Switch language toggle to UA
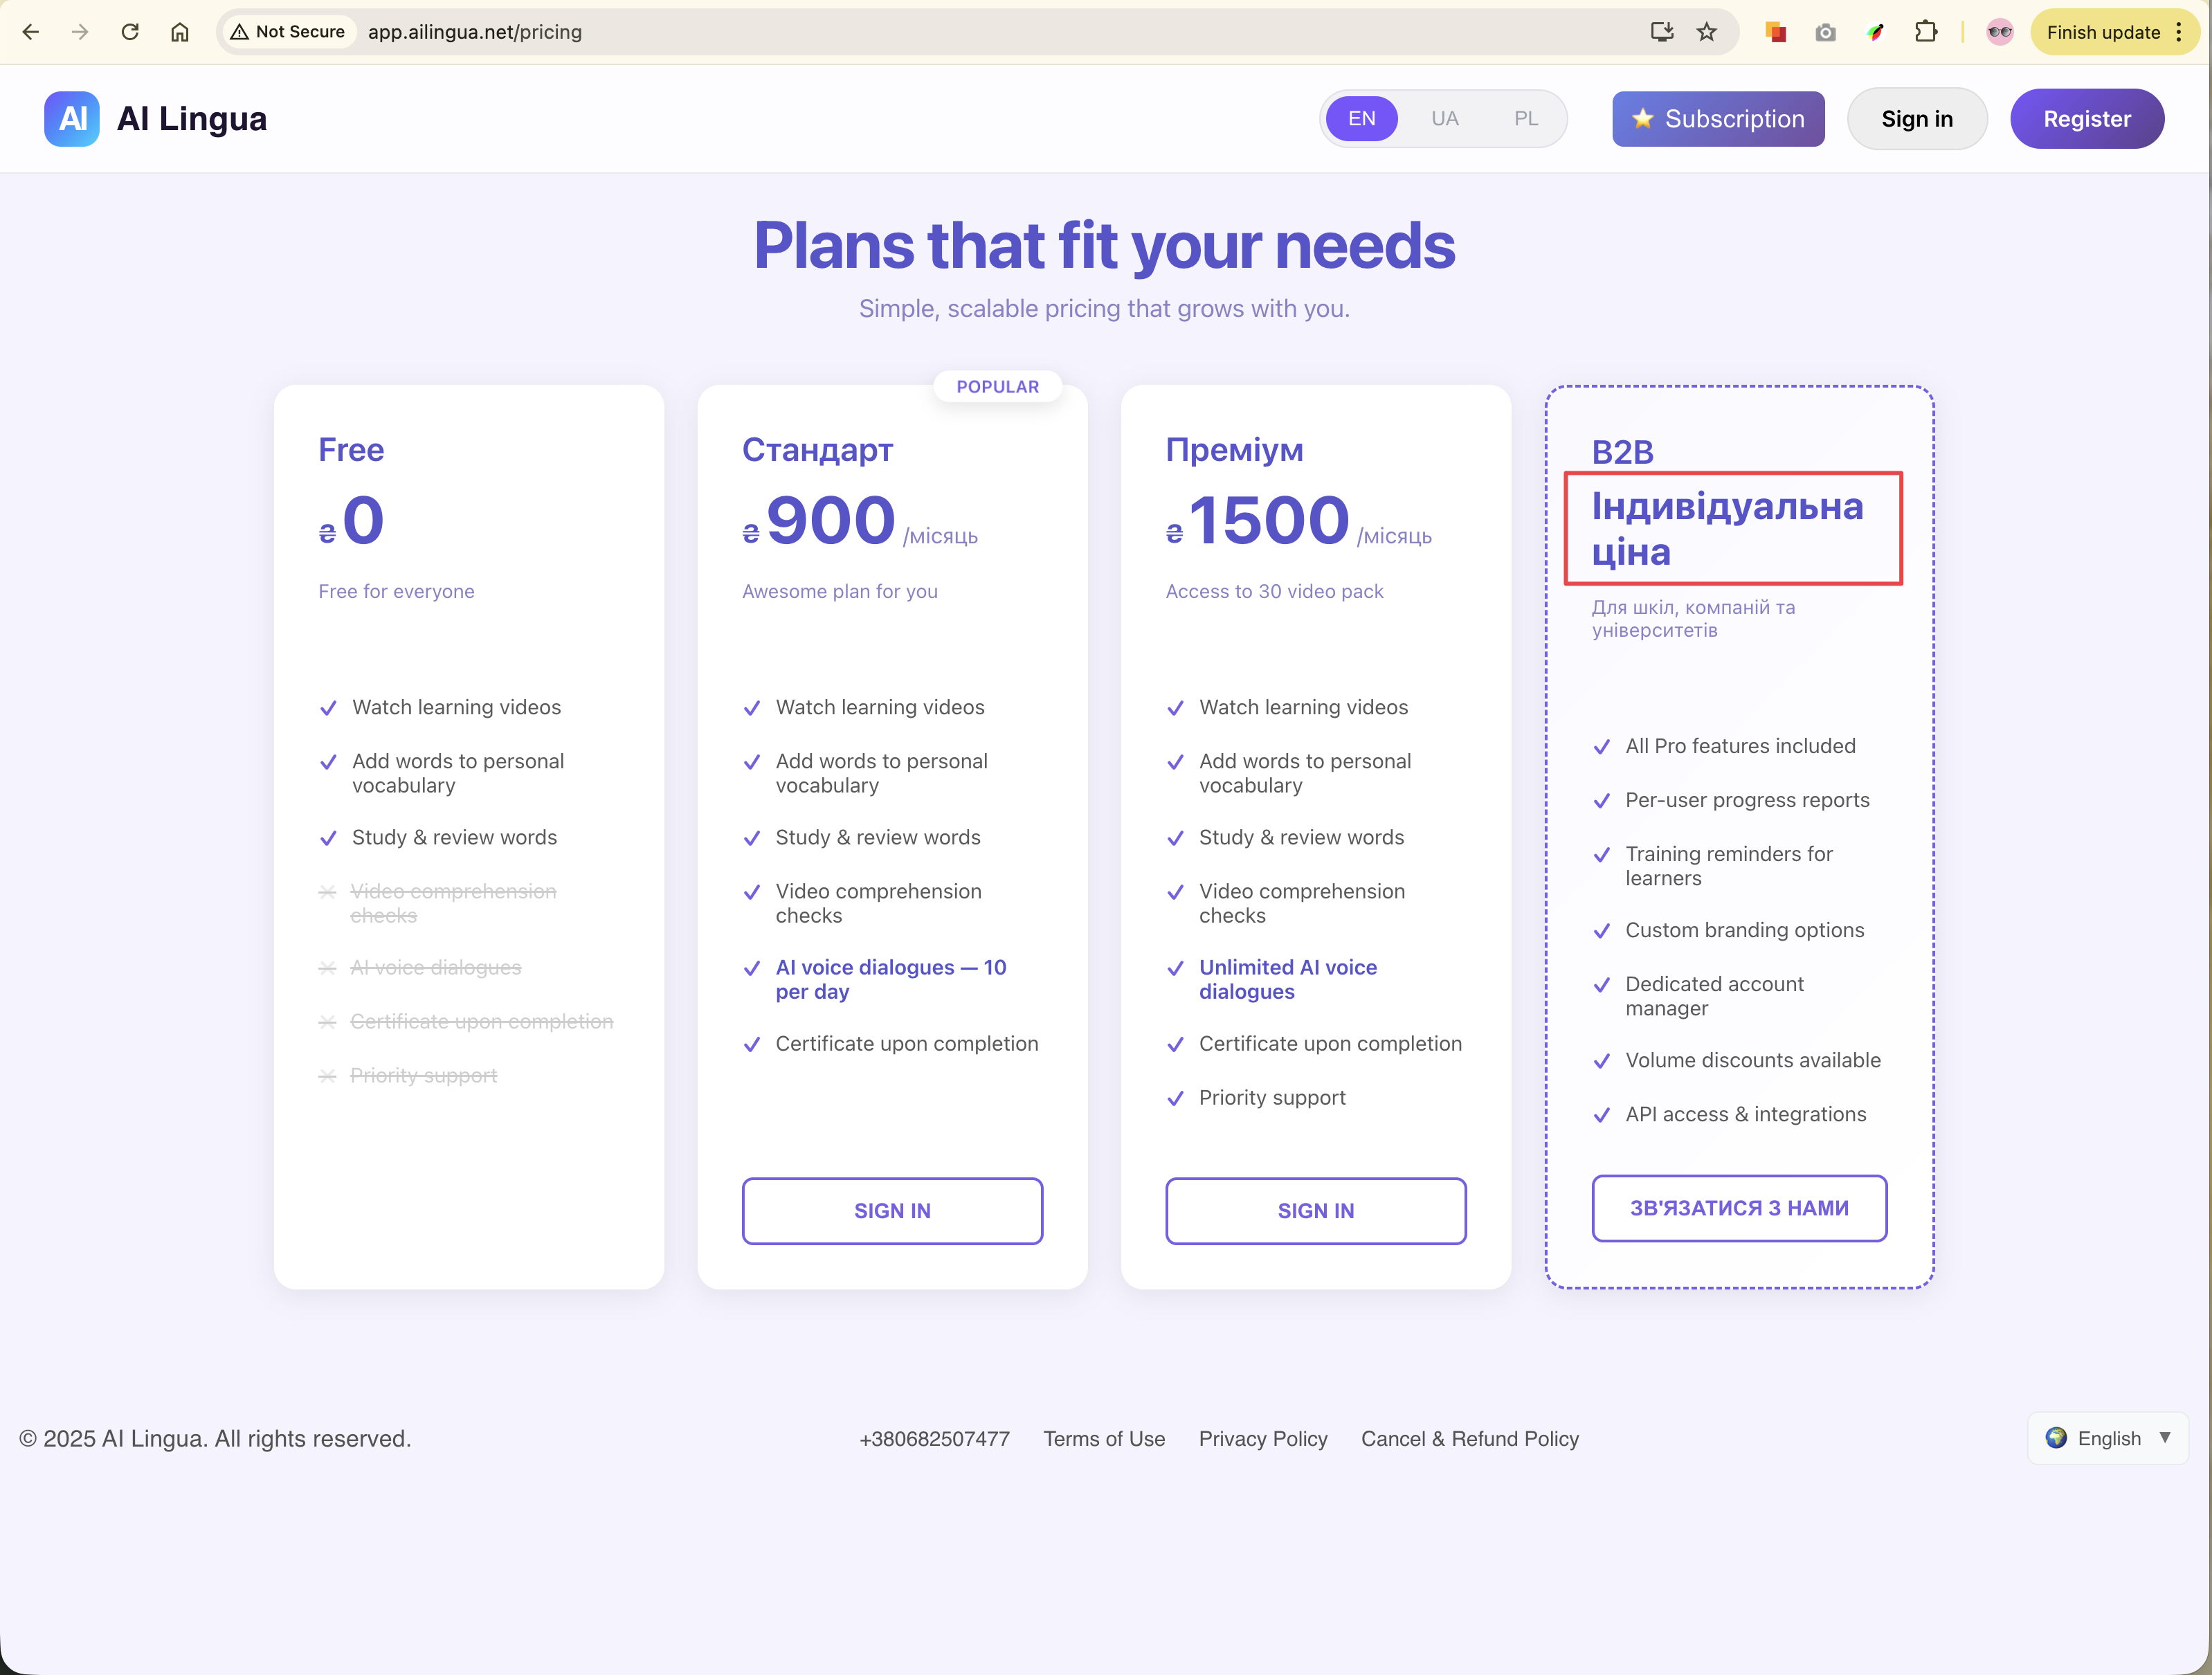 1444,119
